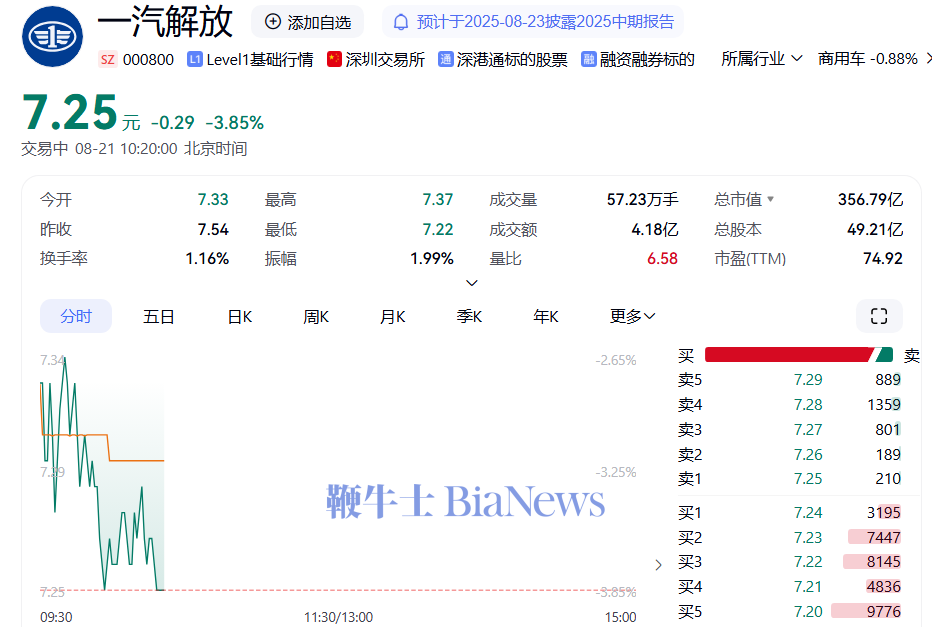The height and width of the screenshot is (627, 932).
Task: Expand the 所属行业 dropdown
Action: click(762, 59)
